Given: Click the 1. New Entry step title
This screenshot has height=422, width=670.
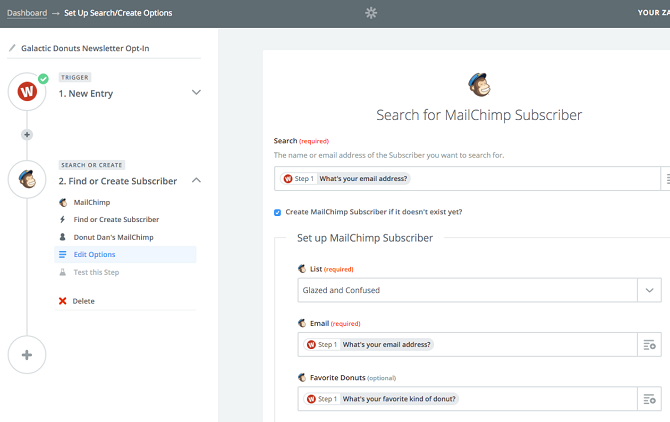Looking at the screenshot, I should [x=86, y=94].
